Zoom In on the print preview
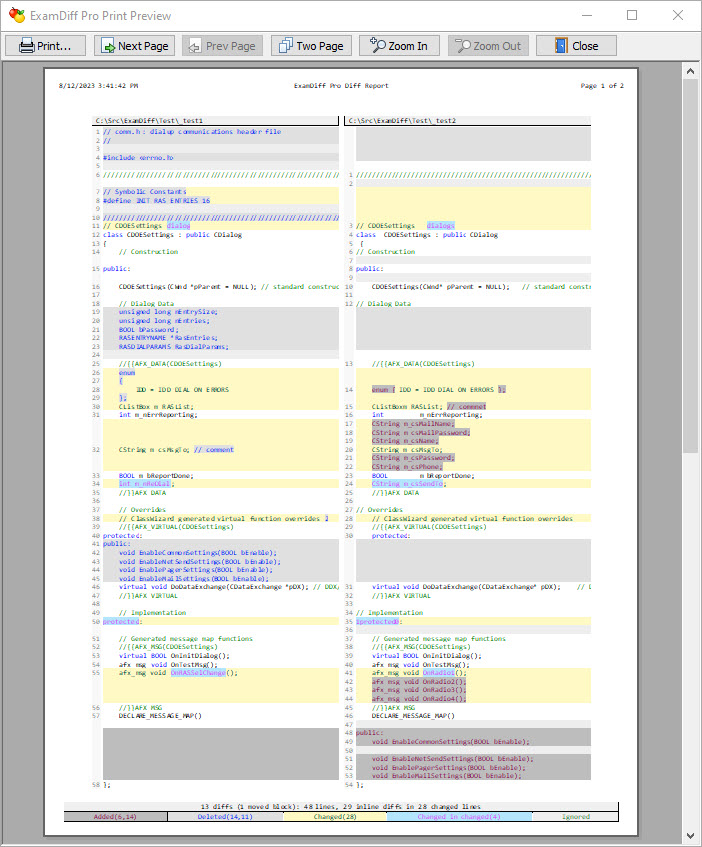 pos(398,46)
